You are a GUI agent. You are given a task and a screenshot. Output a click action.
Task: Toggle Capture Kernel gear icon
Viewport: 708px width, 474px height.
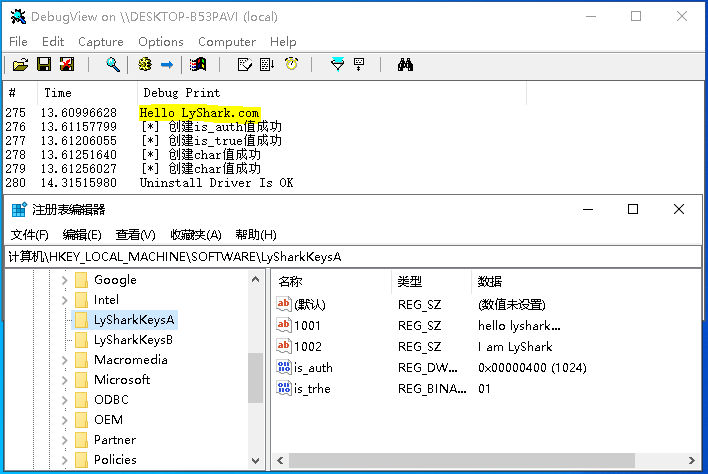(x=145, y=65)
